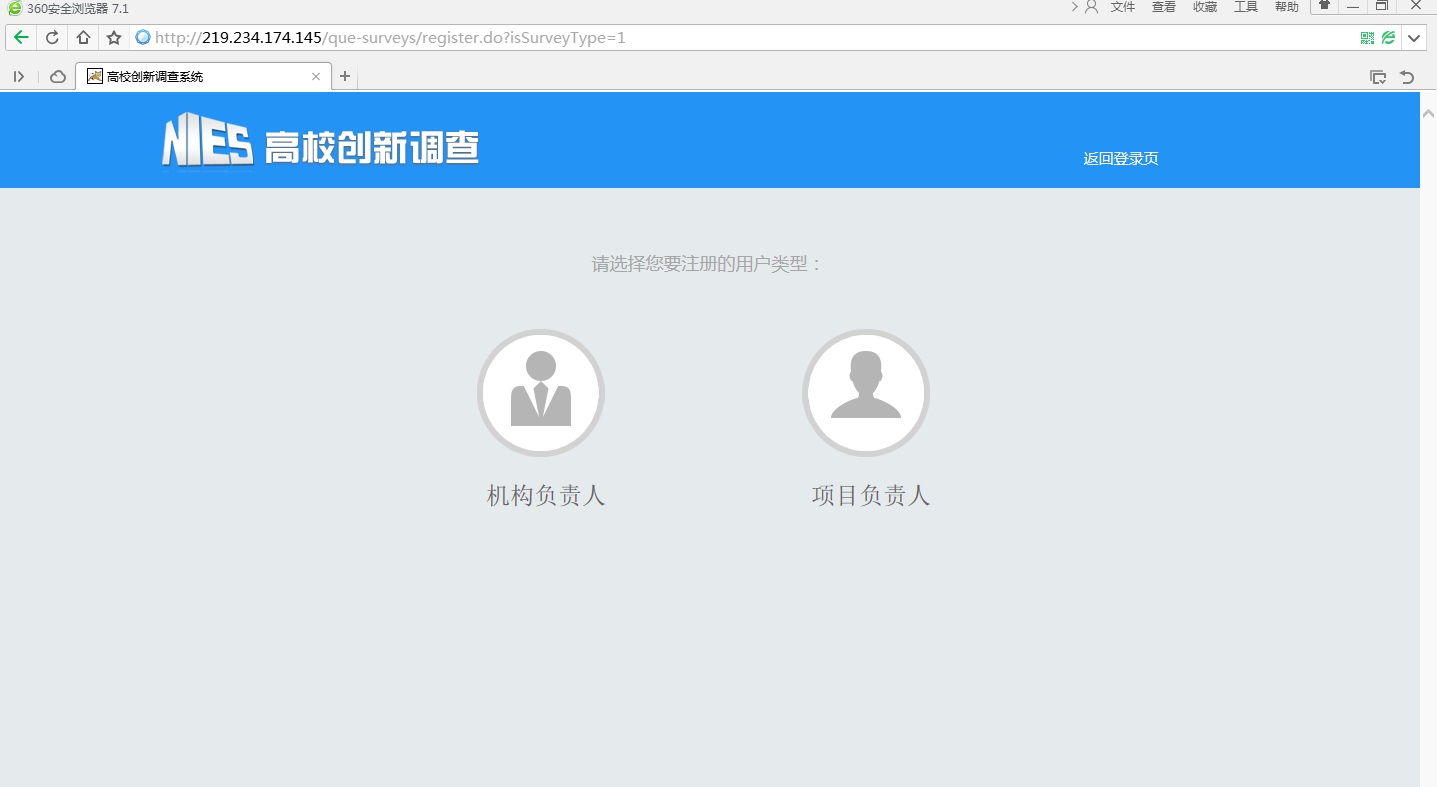Select the 机构负责人 user type icon
The height and width of the screenshot is (787, 1437).
(541, 392)
